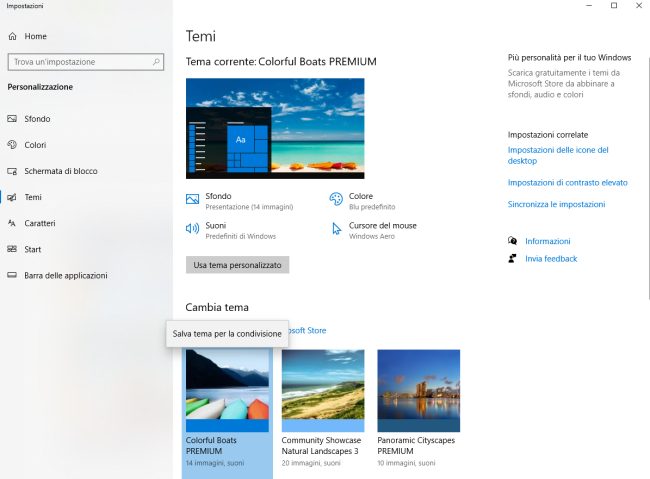Click Salva tema per la condivisione popup
This screenshot has height=479, width=650.
[227, 333]
